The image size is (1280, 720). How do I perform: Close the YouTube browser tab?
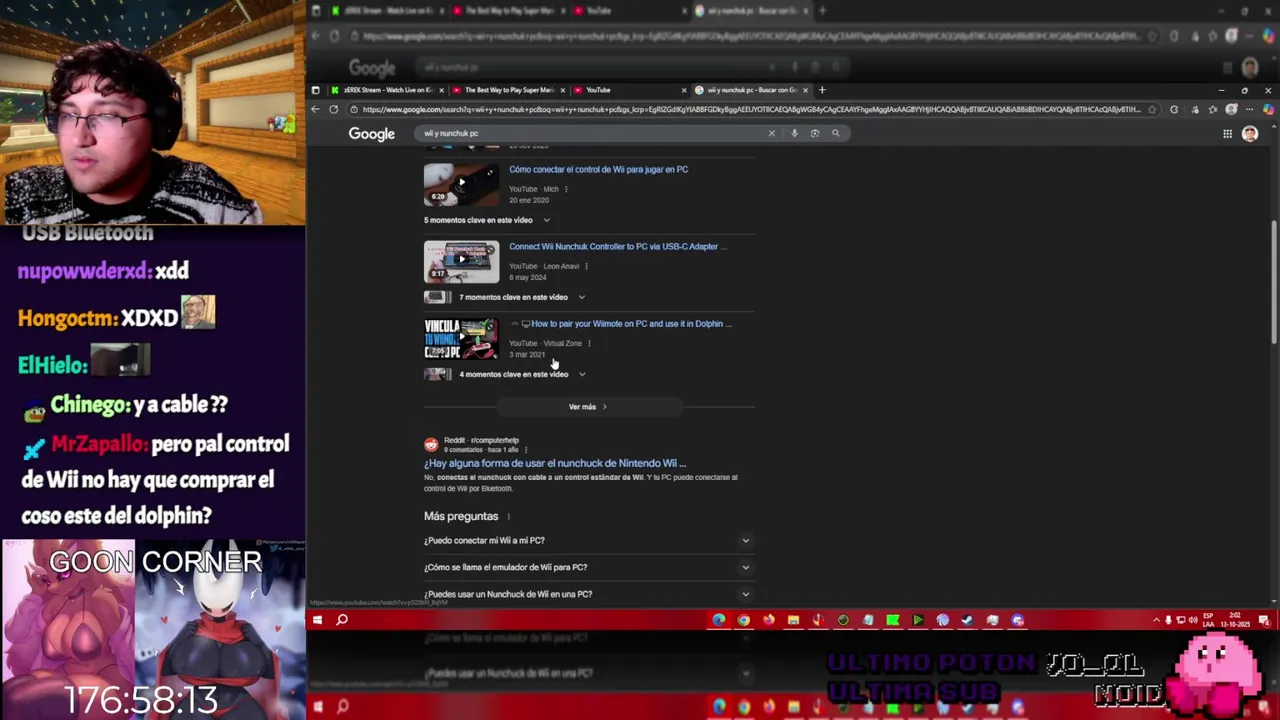coord(684,90)
